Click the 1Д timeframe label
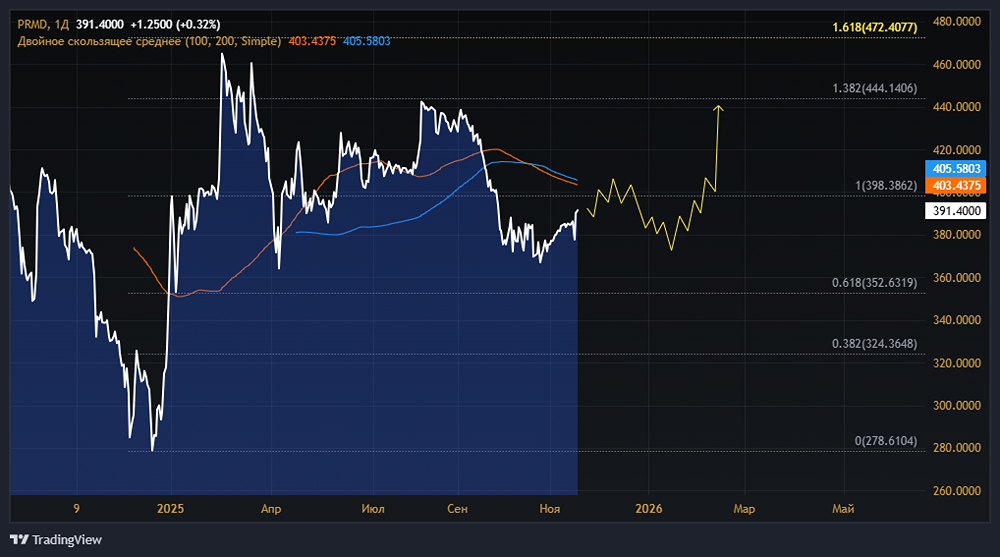The width and height of the screenshot is (1000, 557). (62, 25)
